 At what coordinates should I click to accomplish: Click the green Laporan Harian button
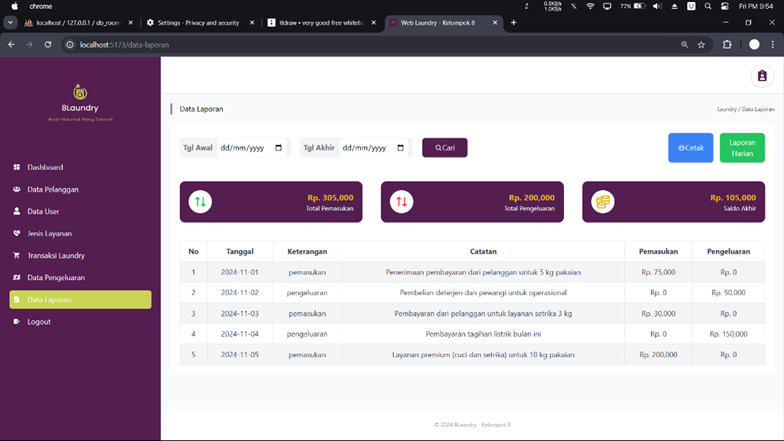point(742,148)
